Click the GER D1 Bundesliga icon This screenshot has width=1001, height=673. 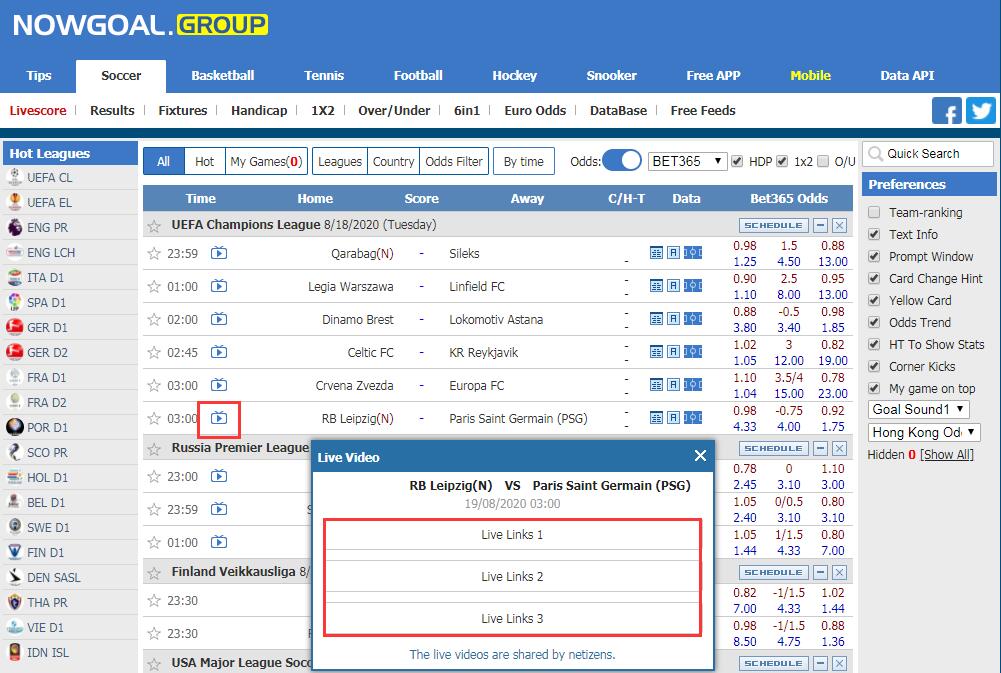click(x=14, y=327)
